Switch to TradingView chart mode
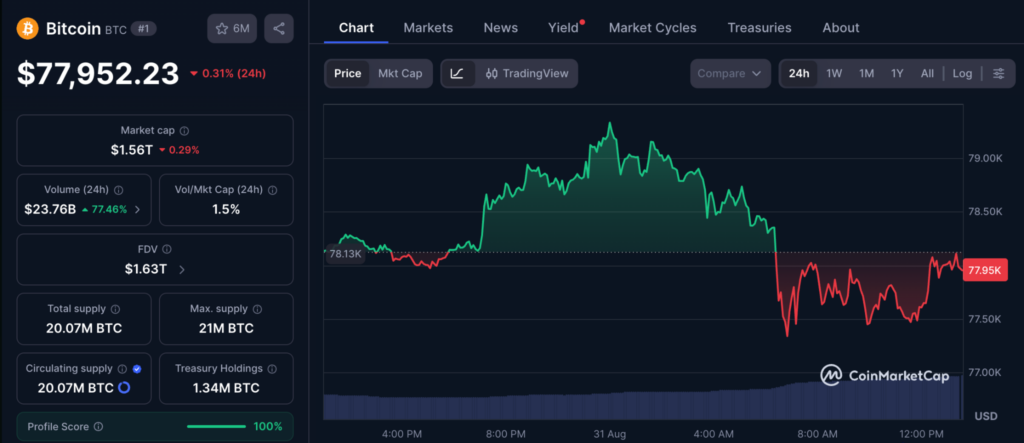1024x443 pixels. pyautogui.click(x=527, y=73)
